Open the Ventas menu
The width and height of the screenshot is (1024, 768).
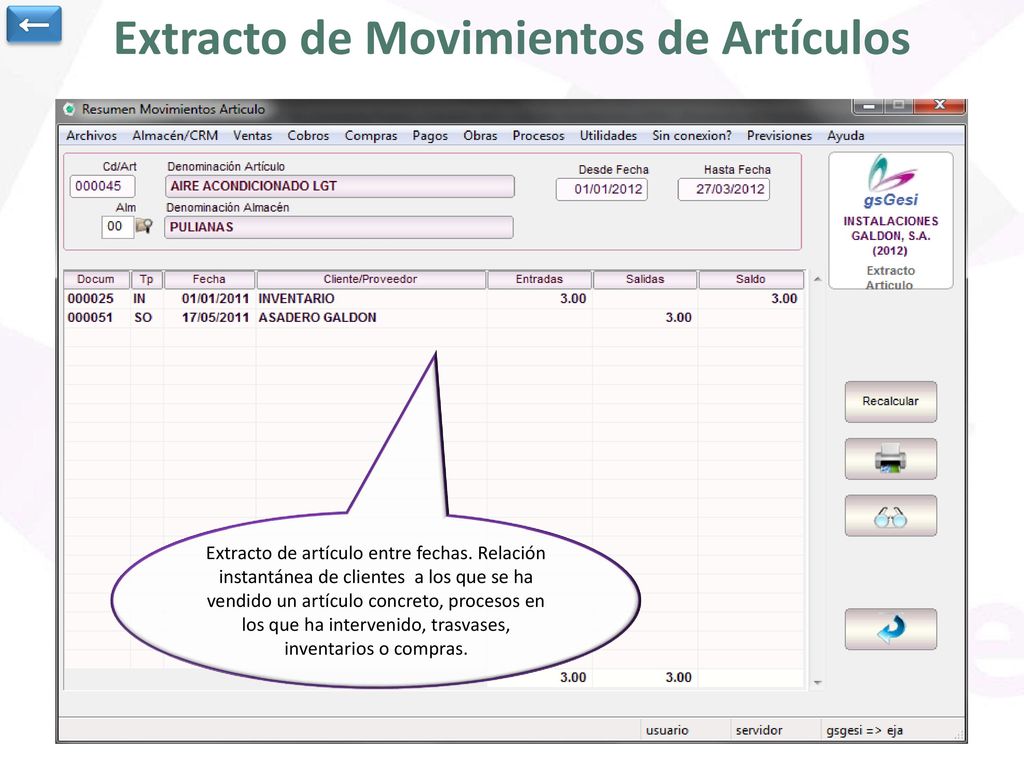(x=253, y=136)
